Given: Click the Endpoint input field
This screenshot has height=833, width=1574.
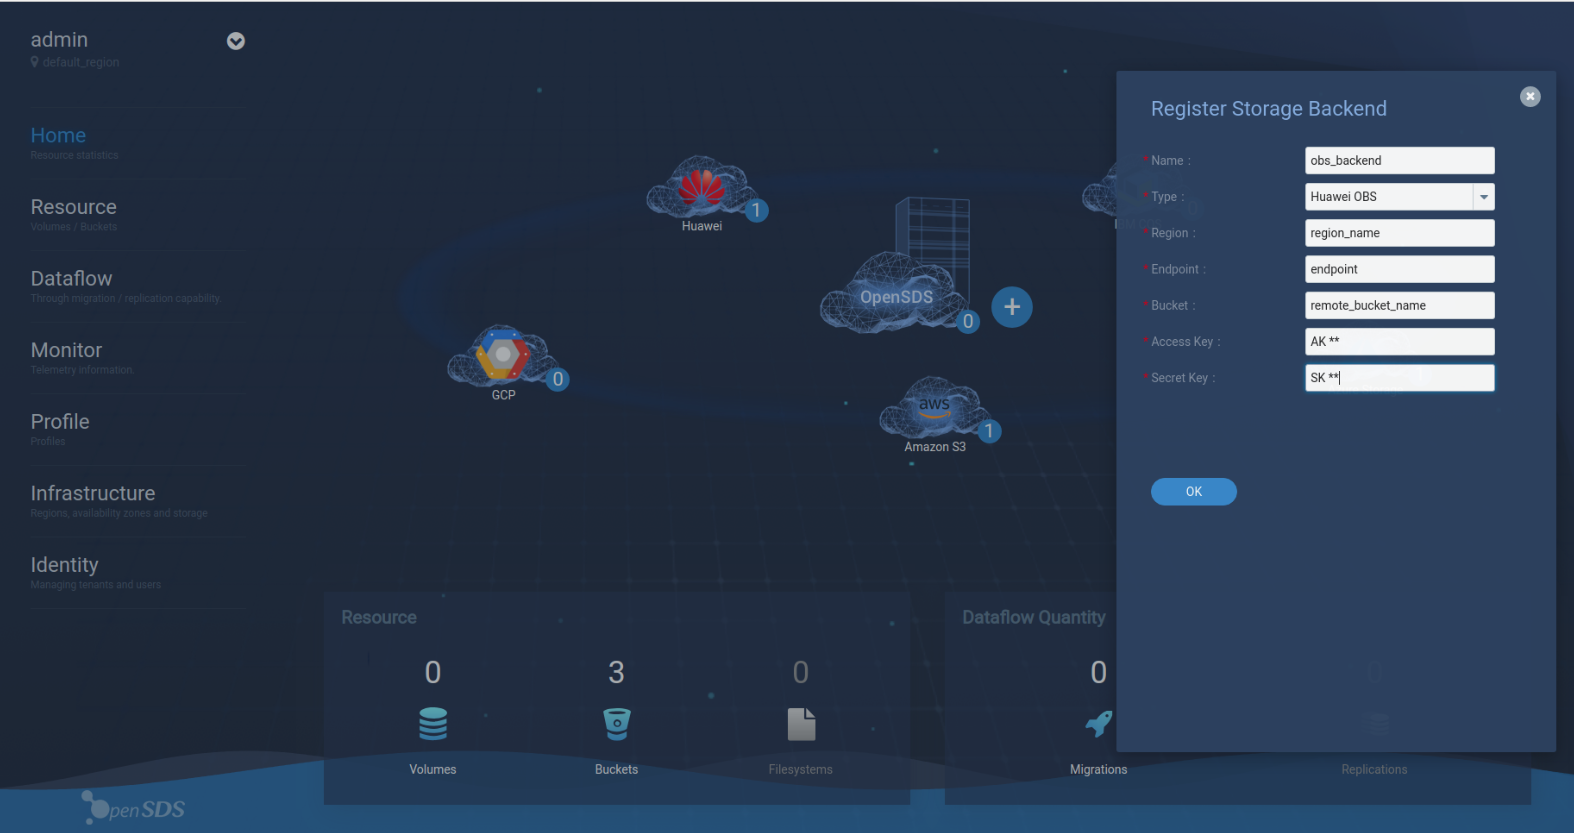Looking at the screenshot, I should pos(1399,269).
